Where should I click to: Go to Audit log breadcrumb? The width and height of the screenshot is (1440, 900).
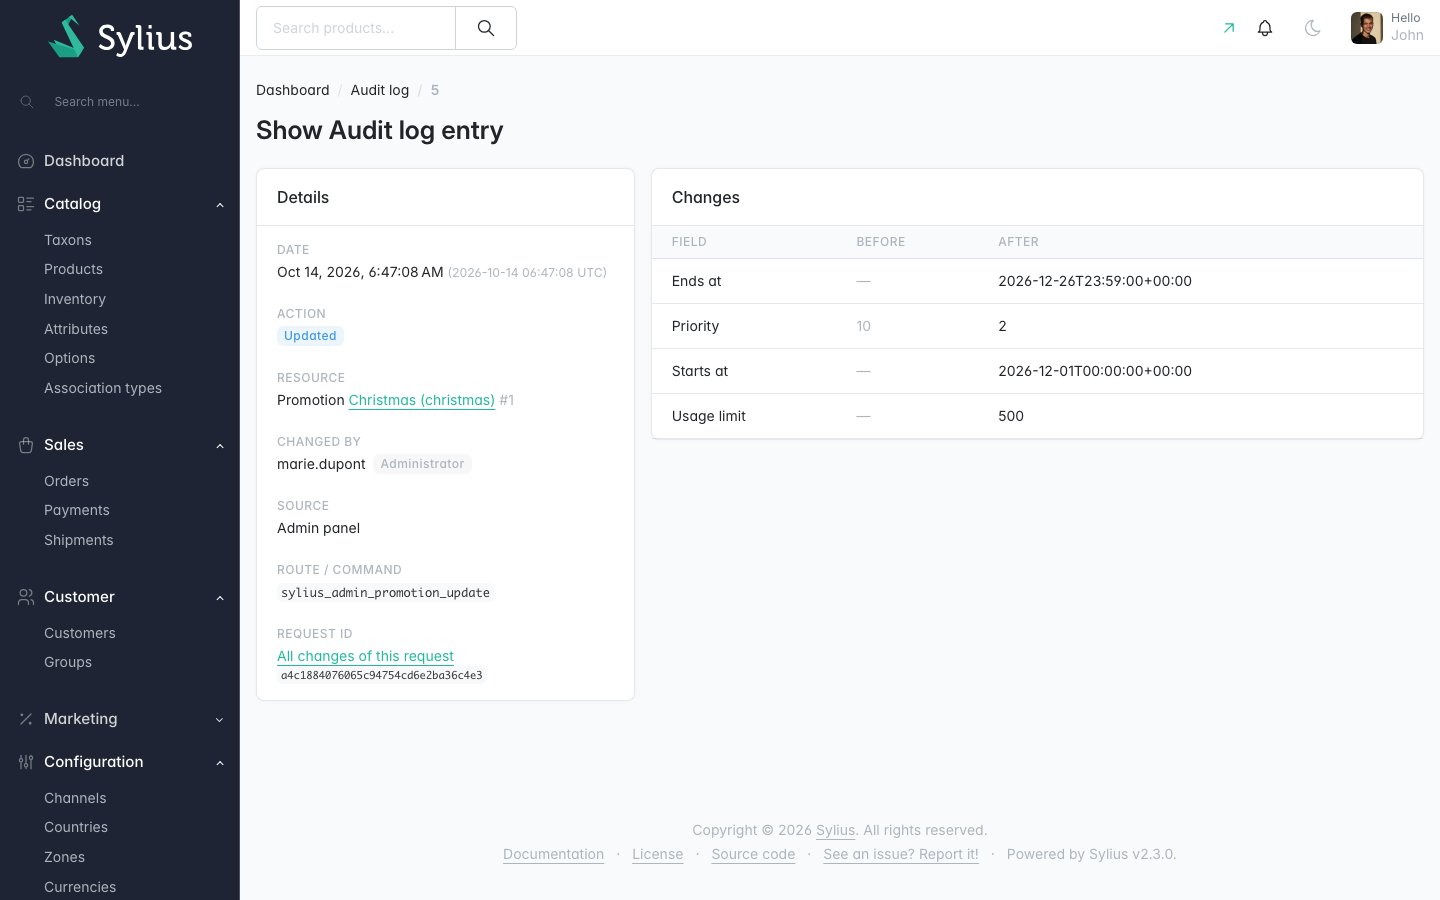click(x=380, y=90)
